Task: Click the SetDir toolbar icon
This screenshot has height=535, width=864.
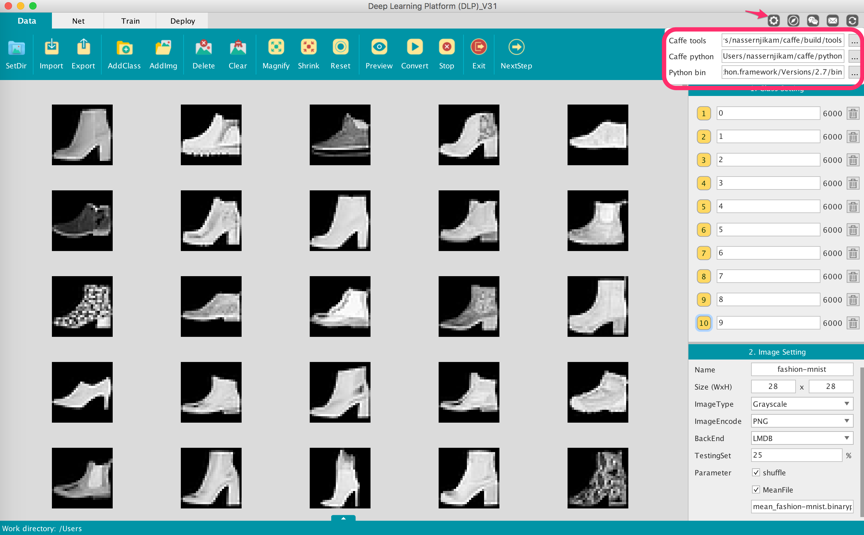Action: click(x=16, y=48)
